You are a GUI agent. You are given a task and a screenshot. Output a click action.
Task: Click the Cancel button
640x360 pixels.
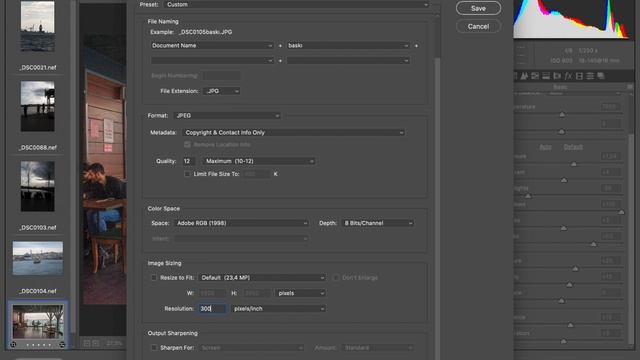478,27
